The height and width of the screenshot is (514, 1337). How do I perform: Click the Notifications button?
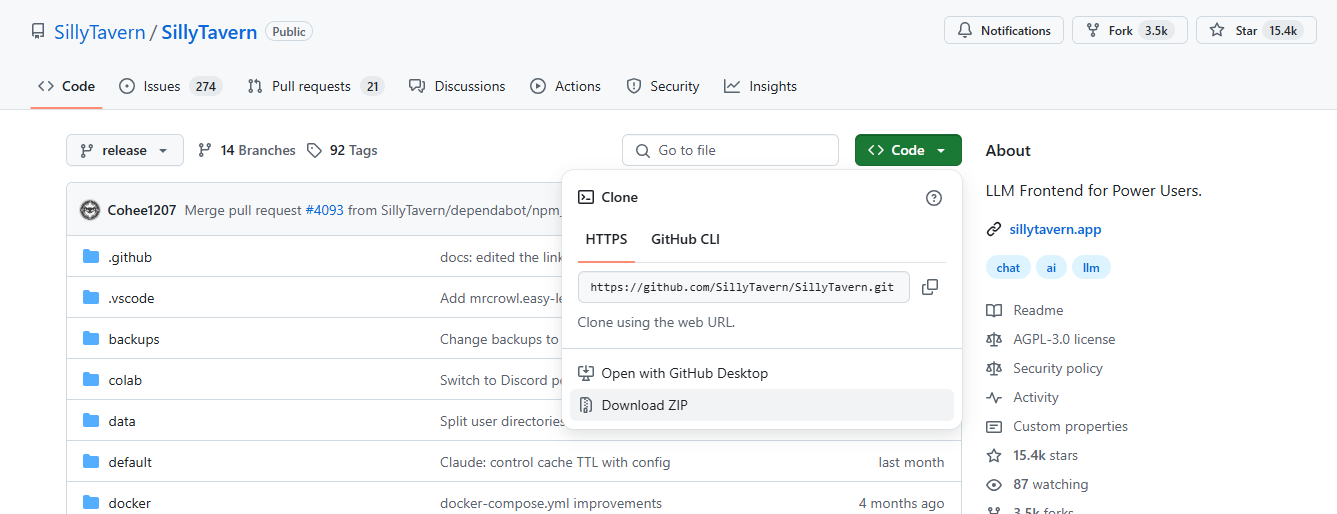click(1004, 31)
